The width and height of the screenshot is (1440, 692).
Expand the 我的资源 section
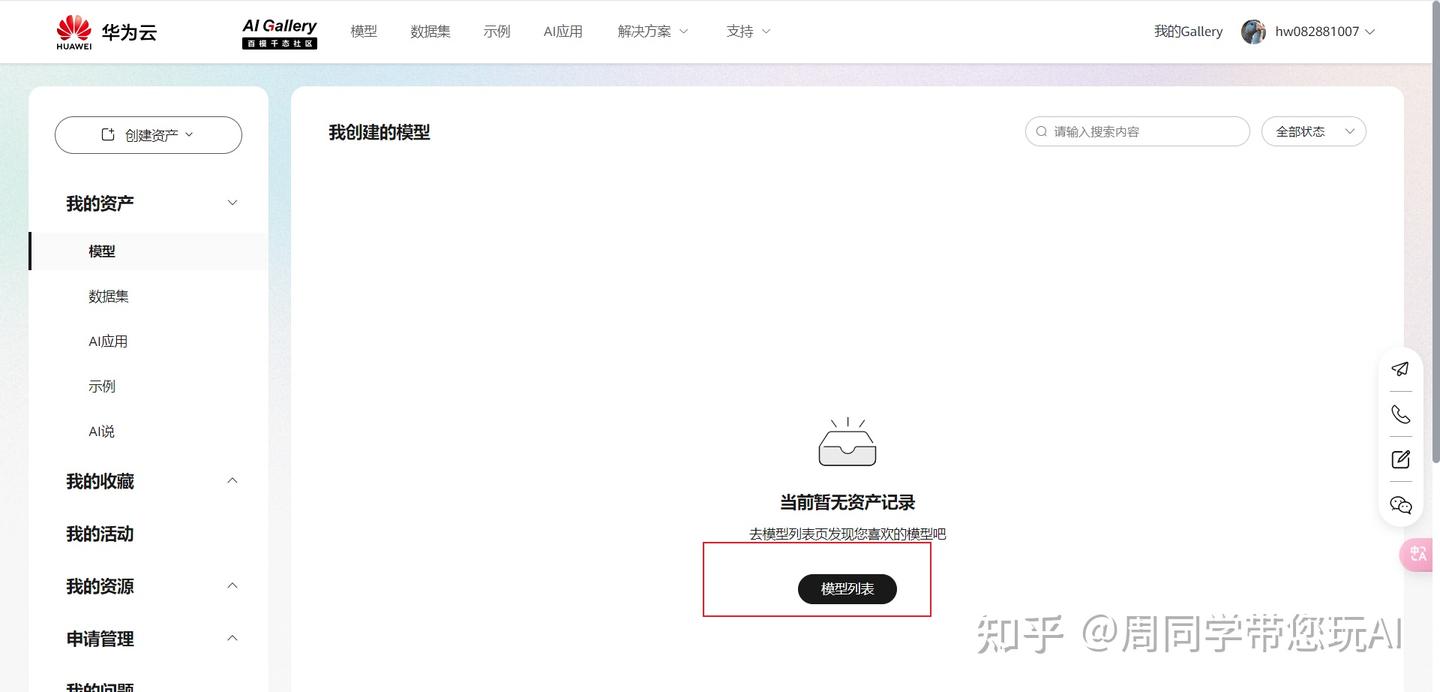(x=151, y=586)
